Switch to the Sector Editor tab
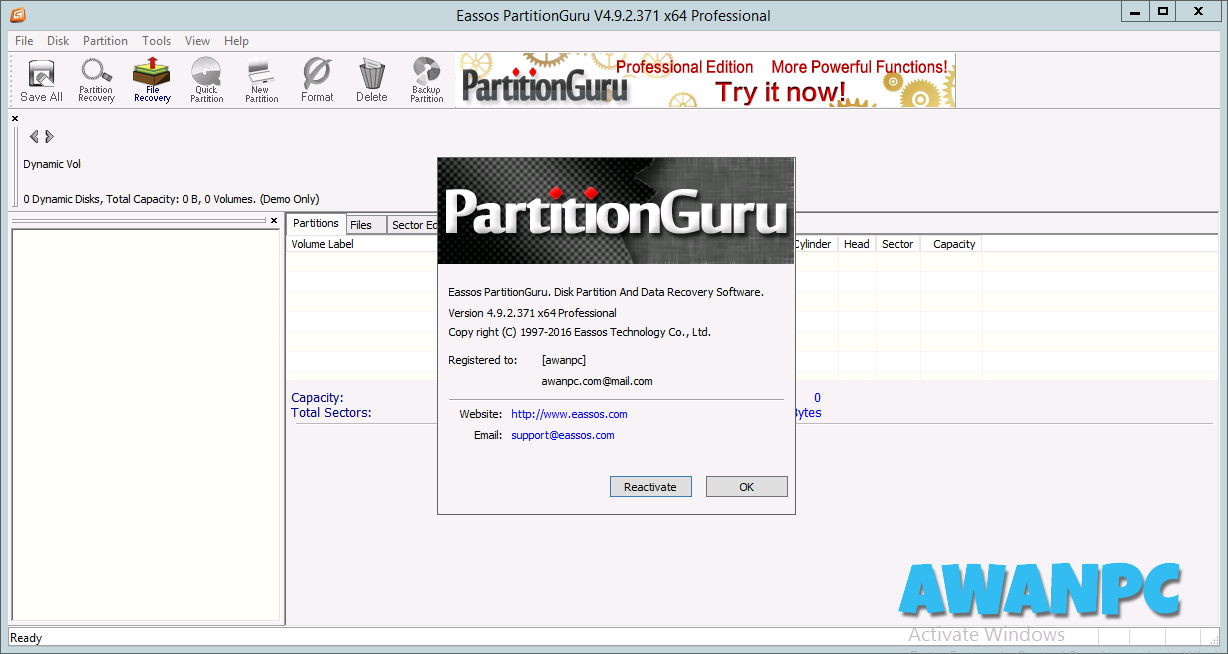This screenshot has height=654, width=1228. click(x=413, y=225)
